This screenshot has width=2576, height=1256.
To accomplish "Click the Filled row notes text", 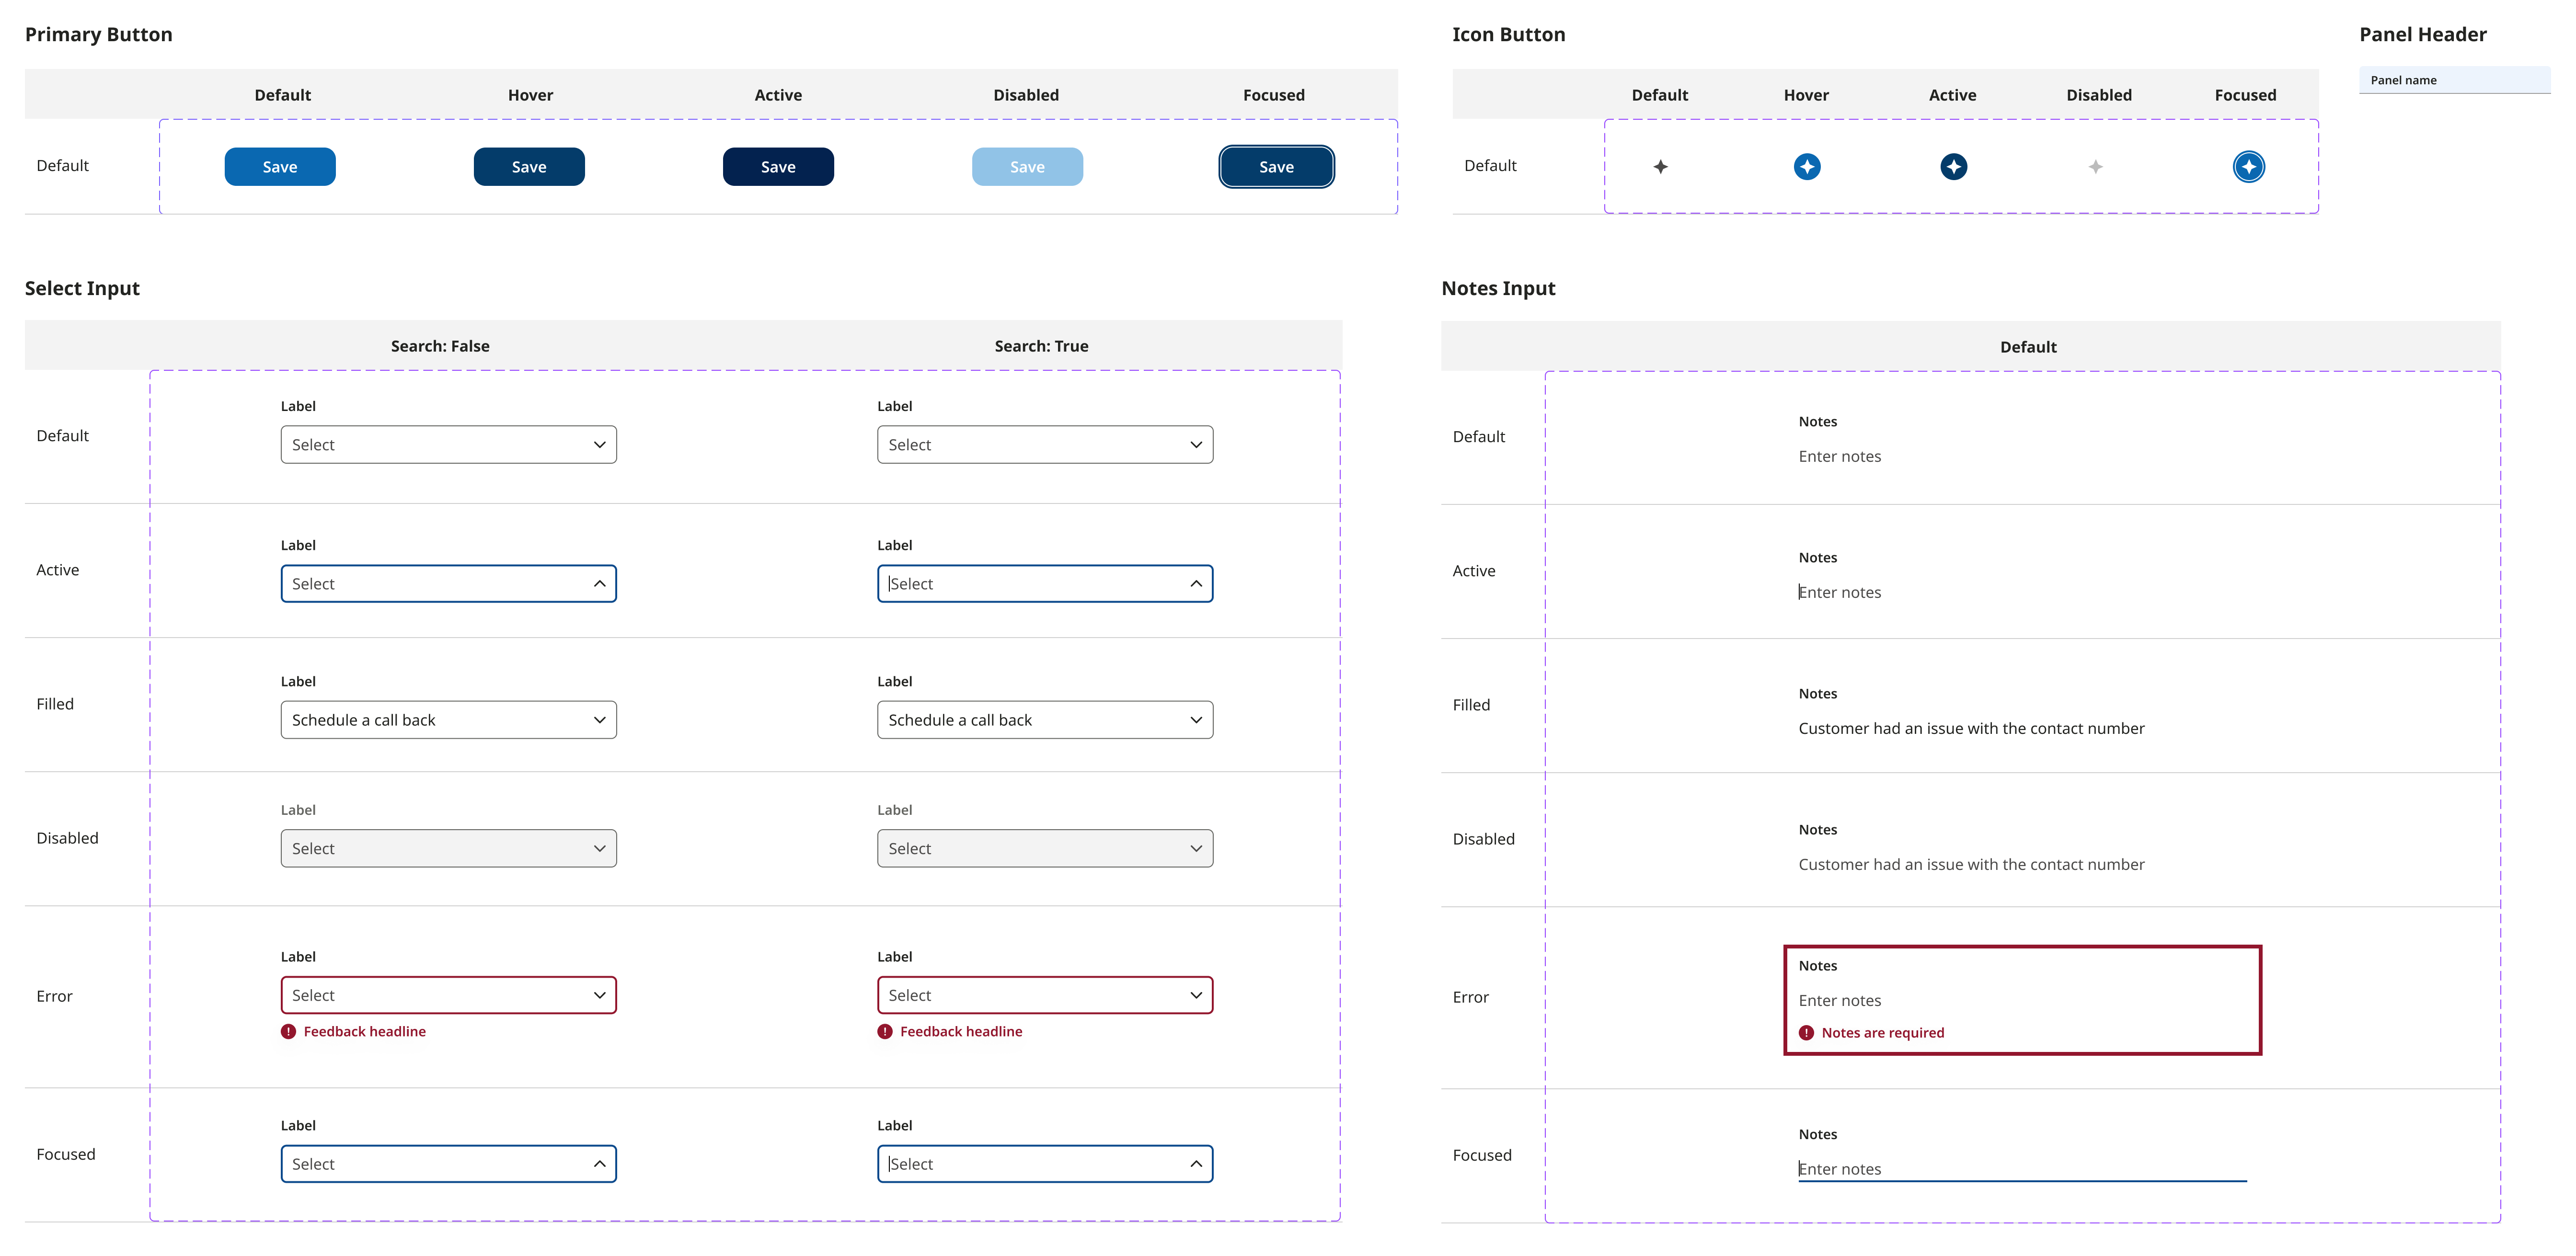I will point(1971,728).
